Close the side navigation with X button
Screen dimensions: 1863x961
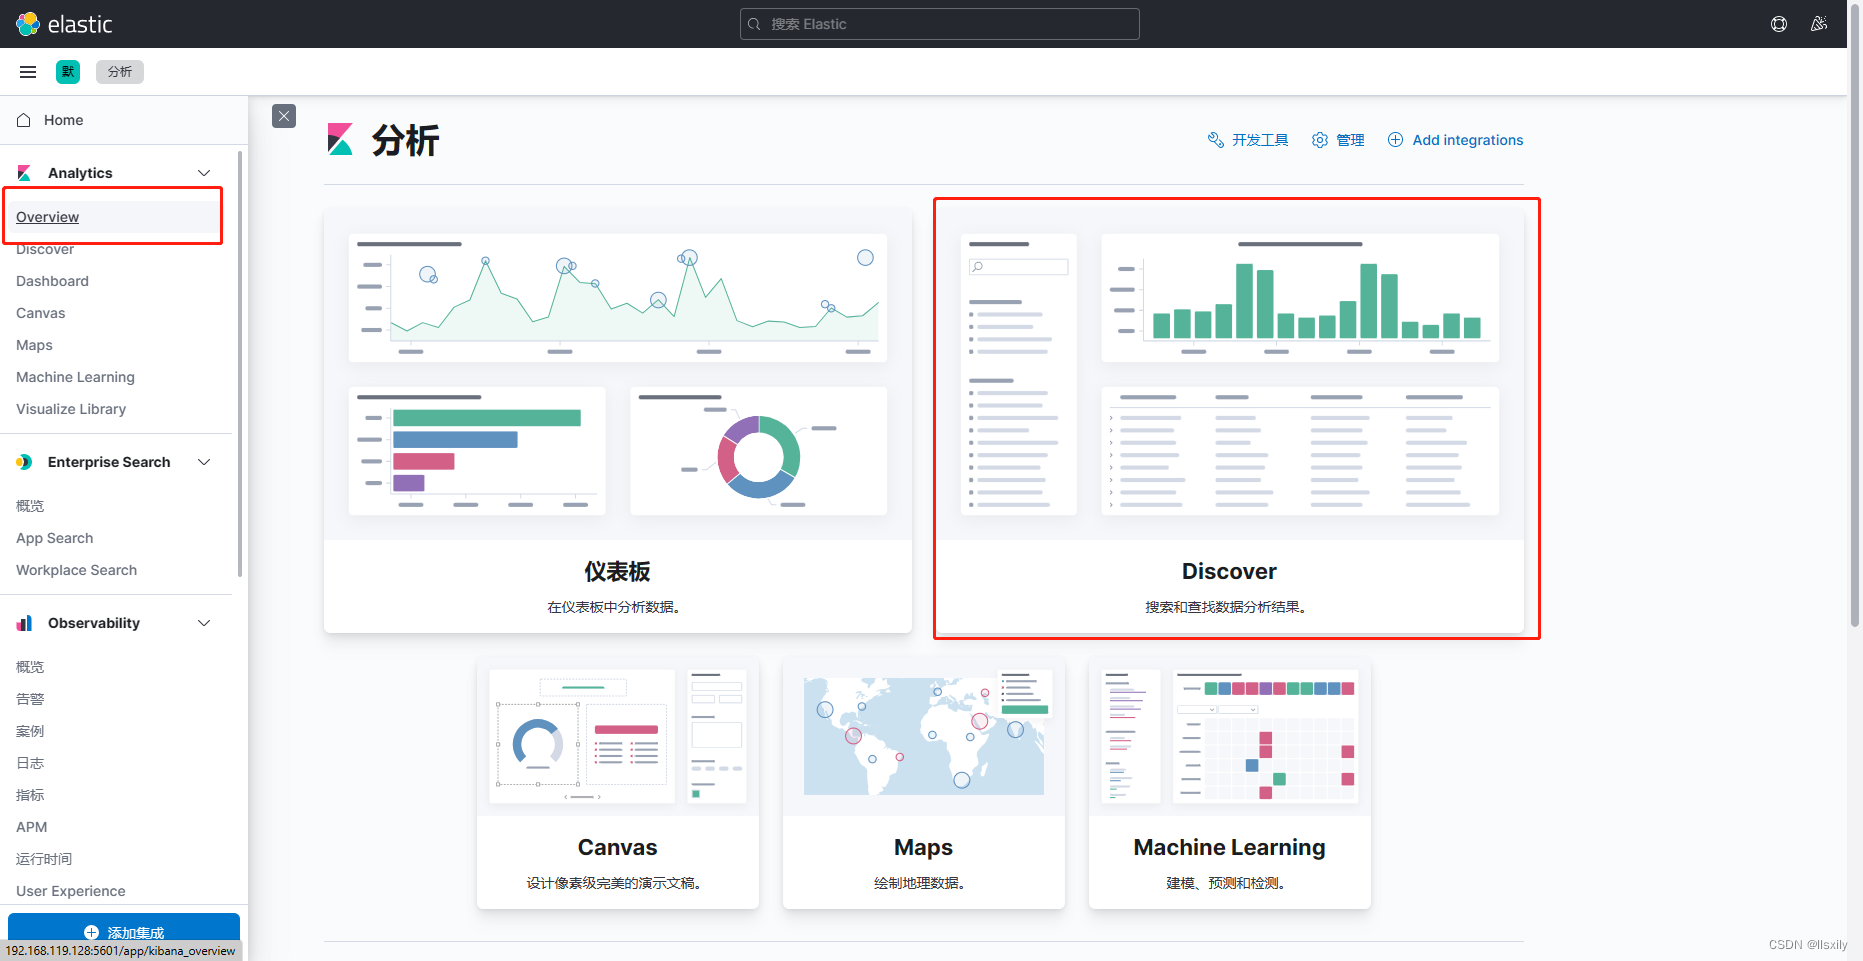pos(284,116)
